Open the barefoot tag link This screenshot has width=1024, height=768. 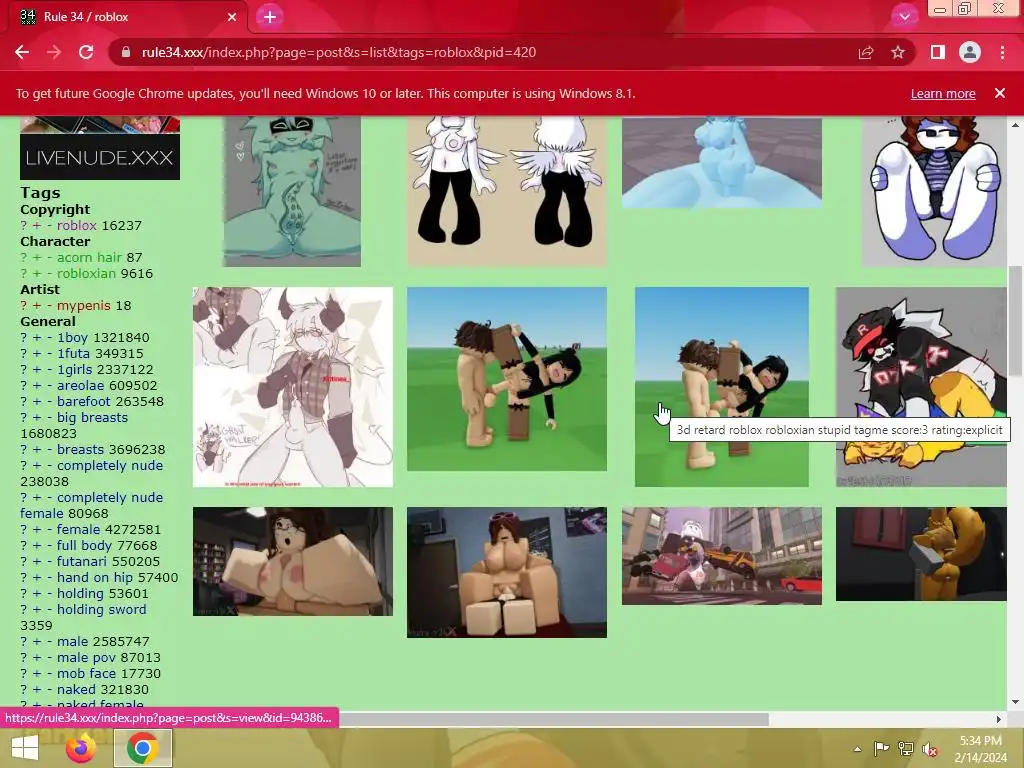[x=84, y=402]
